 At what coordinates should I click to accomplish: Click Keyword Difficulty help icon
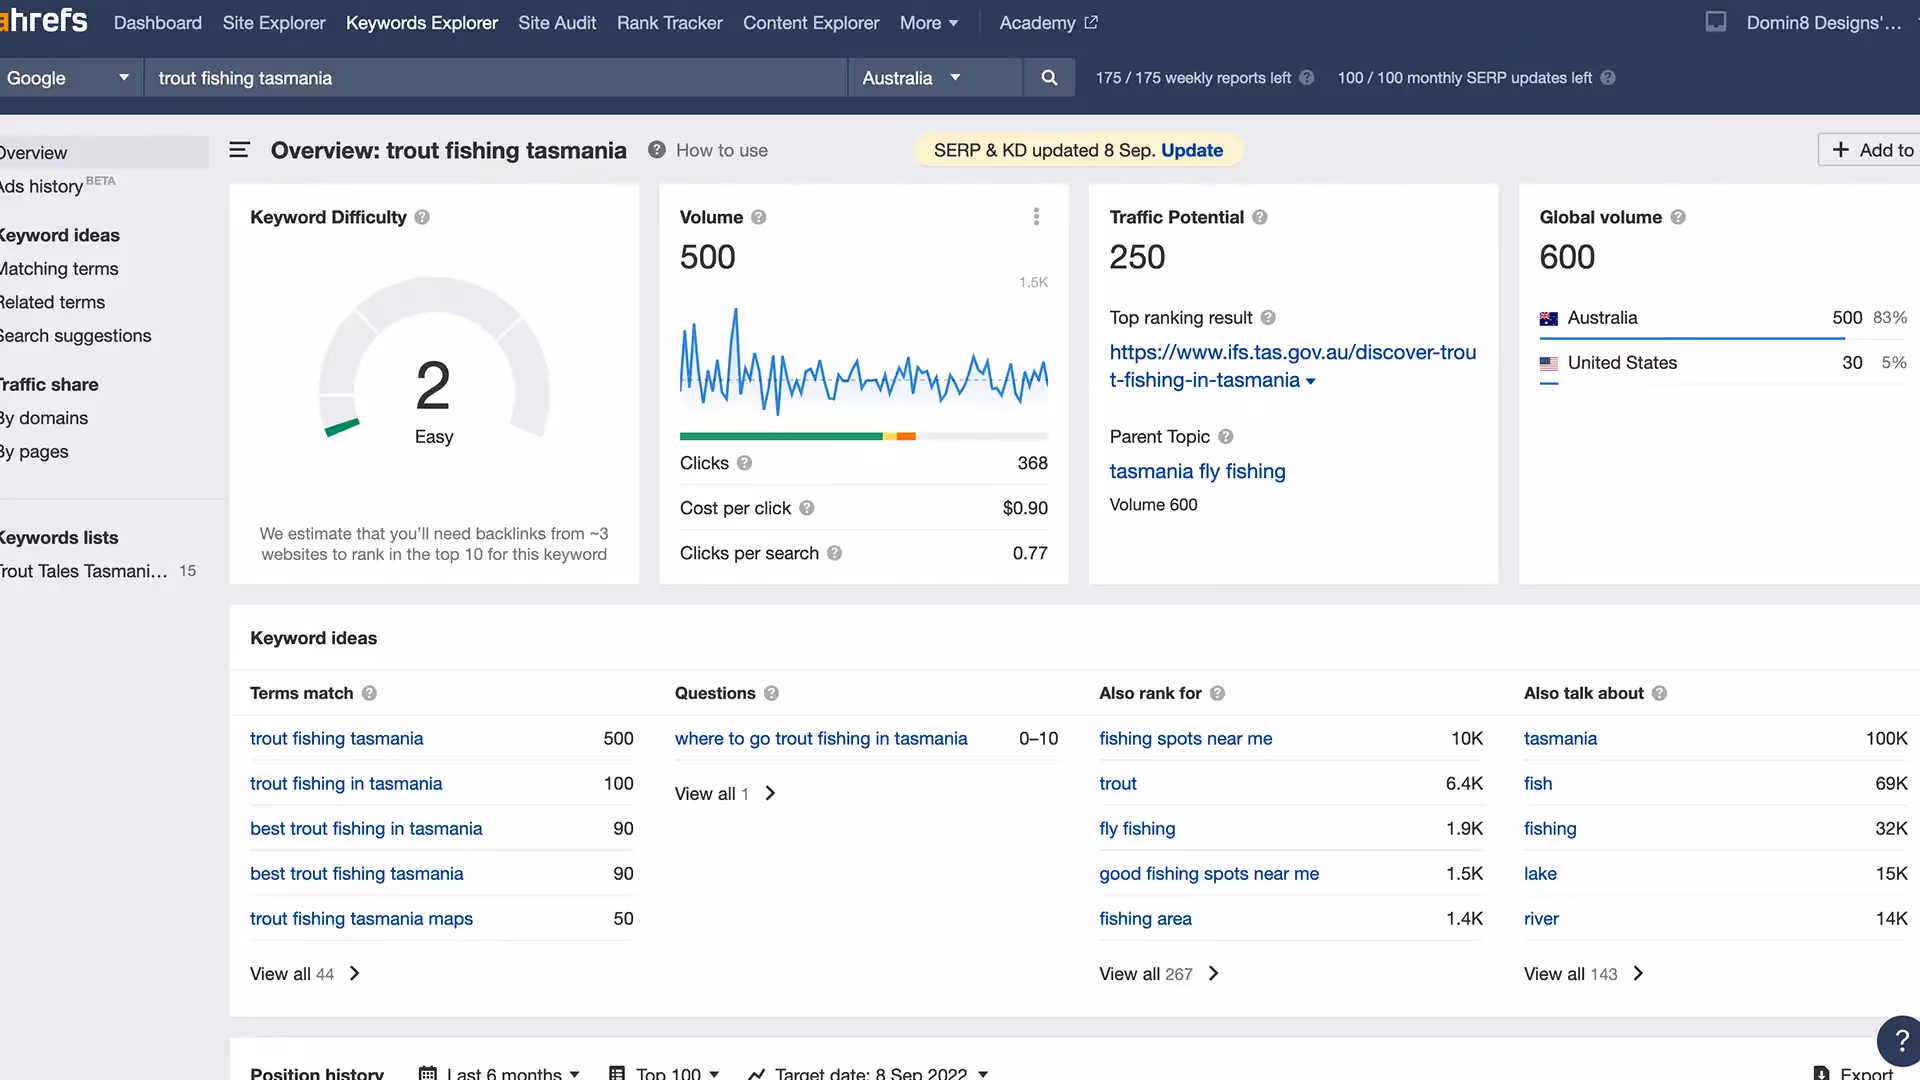click(x=422, y=217)
